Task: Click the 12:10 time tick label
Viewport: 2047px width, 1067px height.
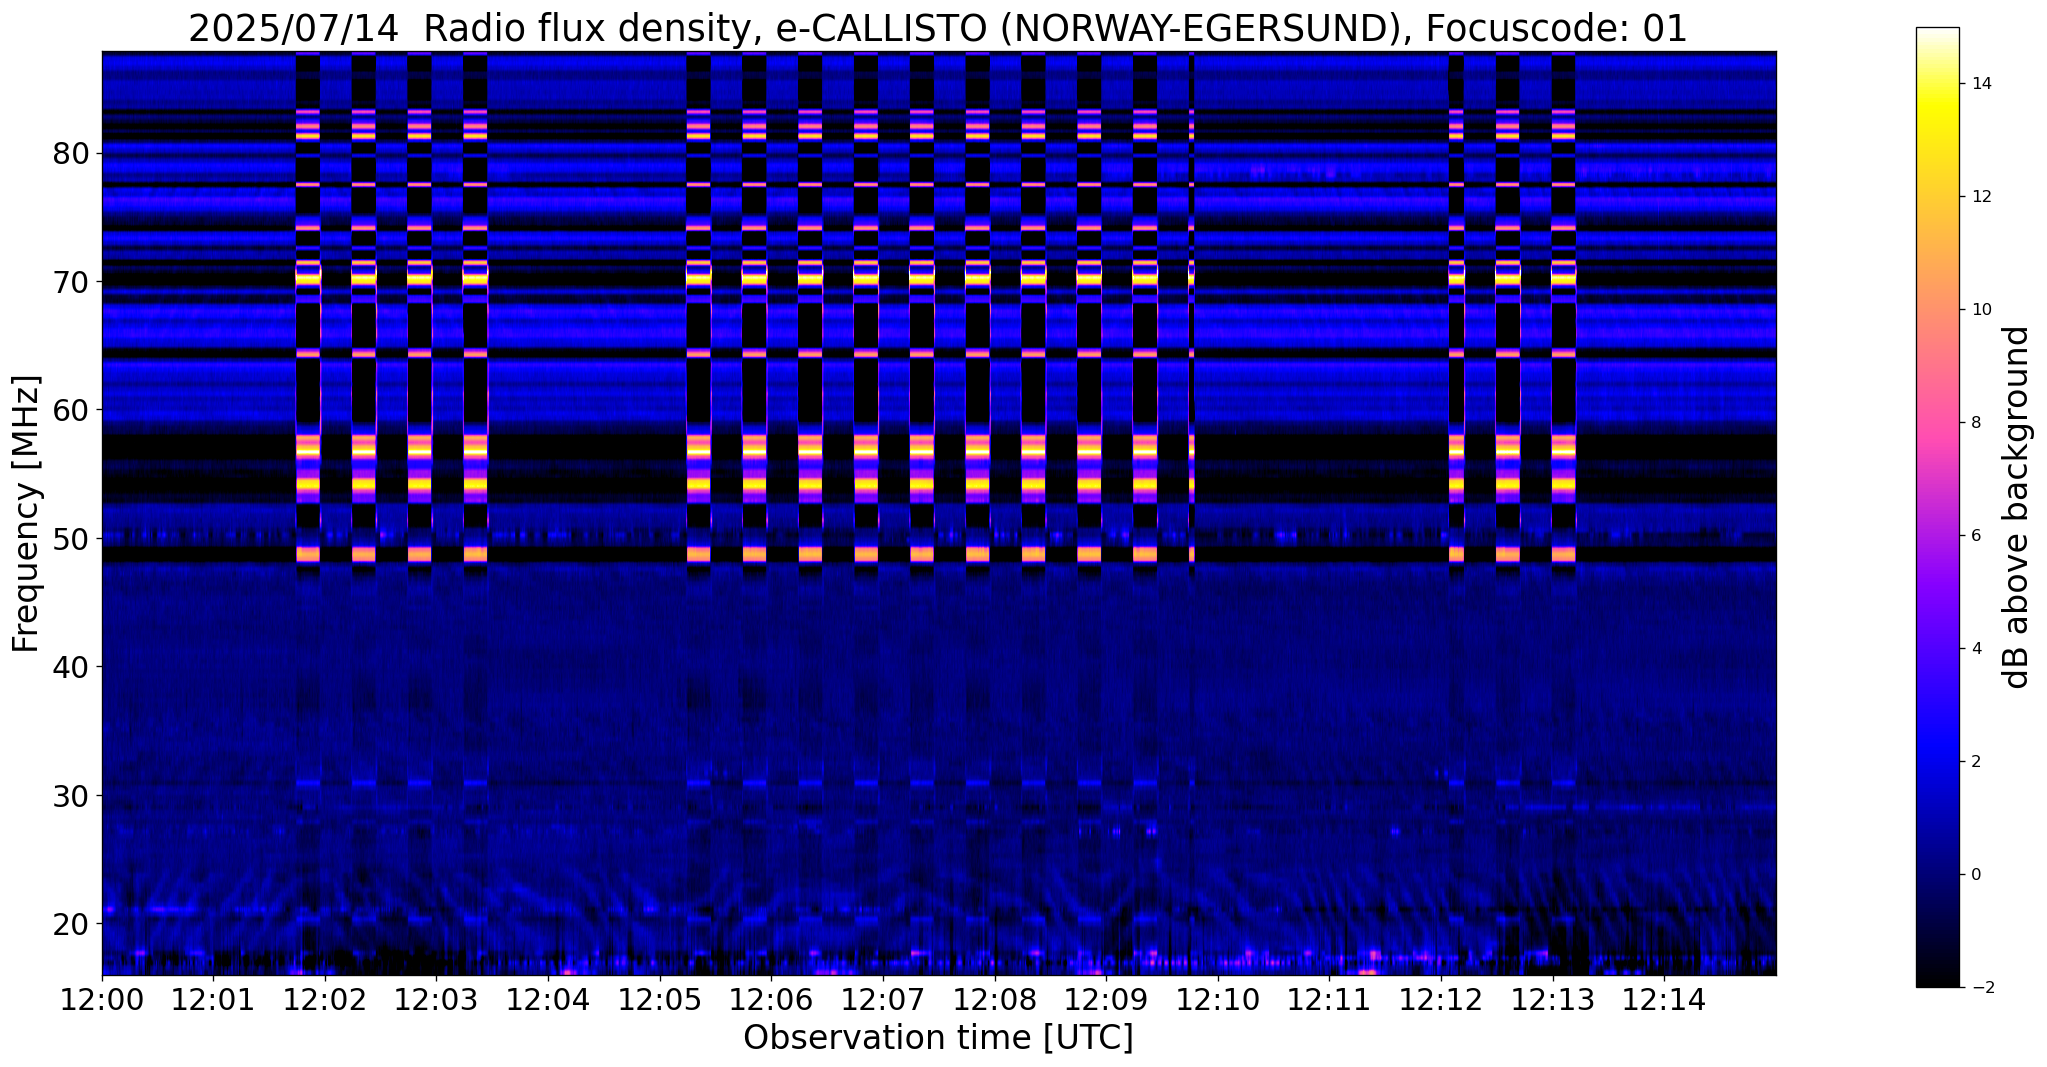Action: click(x=1218, y=999)
